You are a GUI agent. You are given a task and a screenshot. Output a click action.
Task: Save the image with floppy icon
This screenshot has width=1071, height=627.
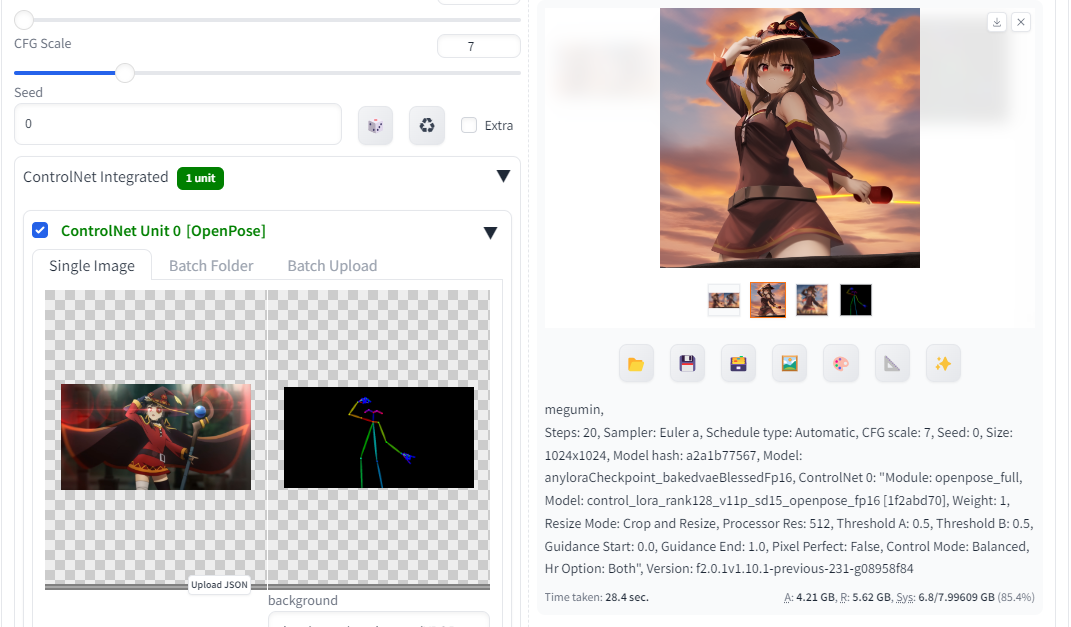(687, 363)
